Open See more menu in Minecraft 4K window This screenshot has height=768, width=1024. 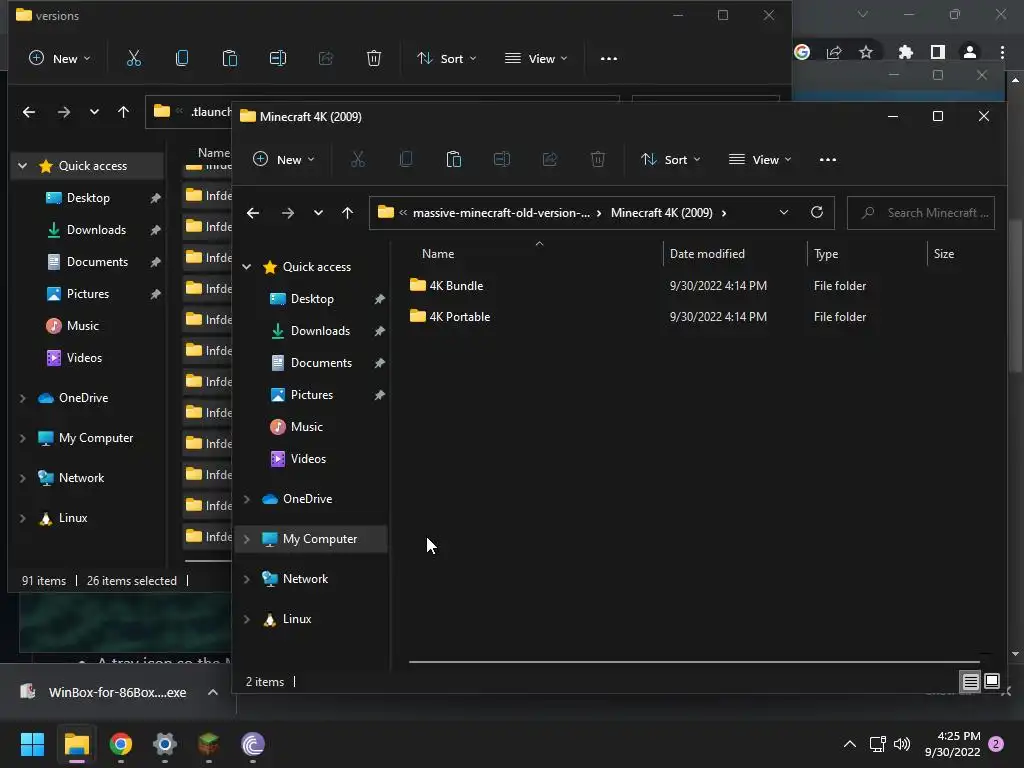pos(827,159)
